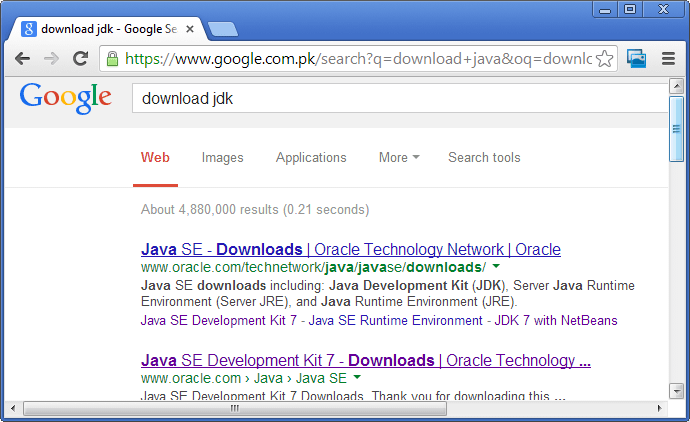Open green arrow dropdown beside Java SE breadcrumb
The width and height of the screenshot is (690, 422).
coord(357,378)
